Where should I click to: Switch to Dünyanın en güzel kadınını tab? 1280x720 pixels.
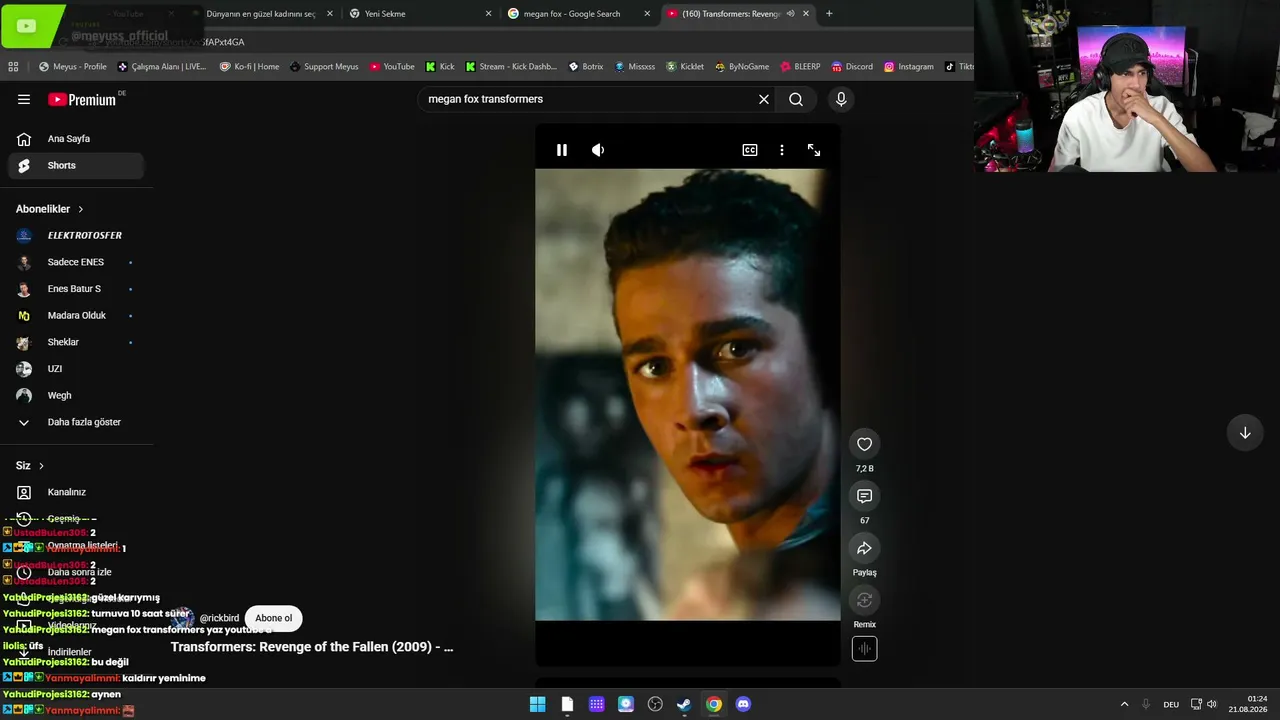click(x=260, y=14)
